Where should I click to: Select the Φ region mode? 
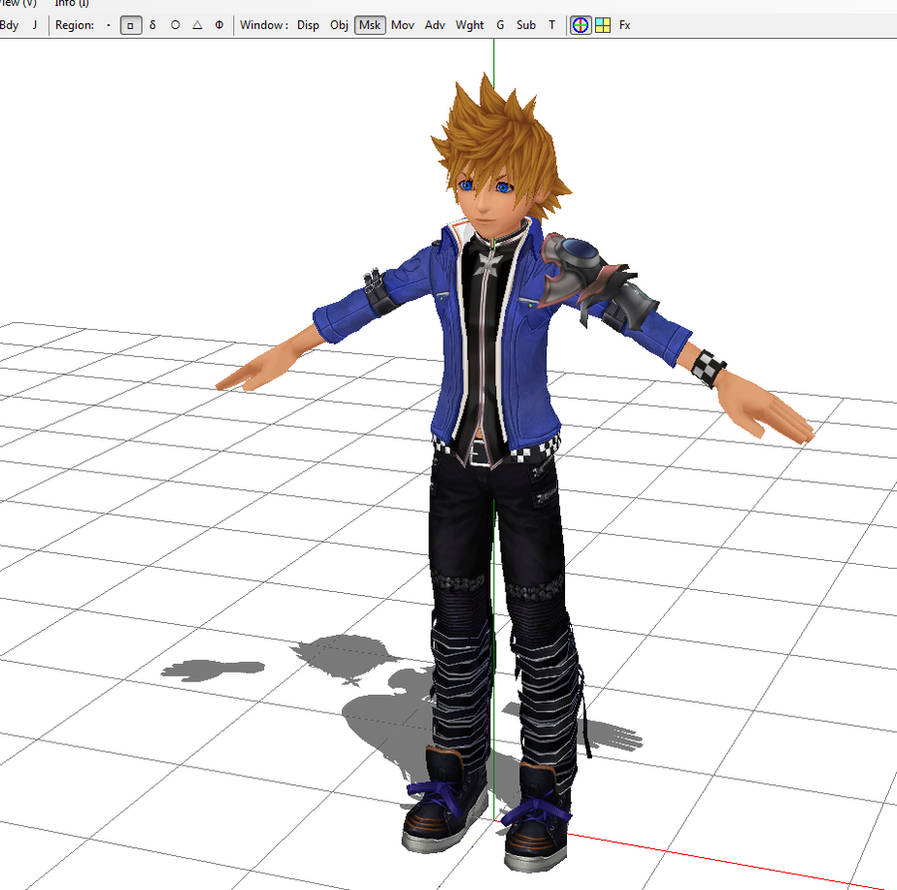click(219, 25)
